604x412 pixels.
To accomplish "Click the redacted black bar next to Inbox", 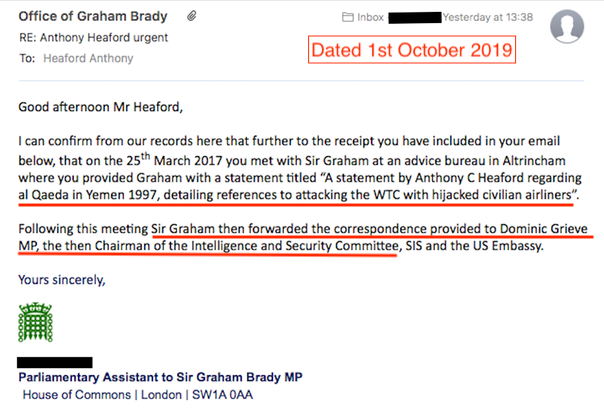I will point(414,18).
